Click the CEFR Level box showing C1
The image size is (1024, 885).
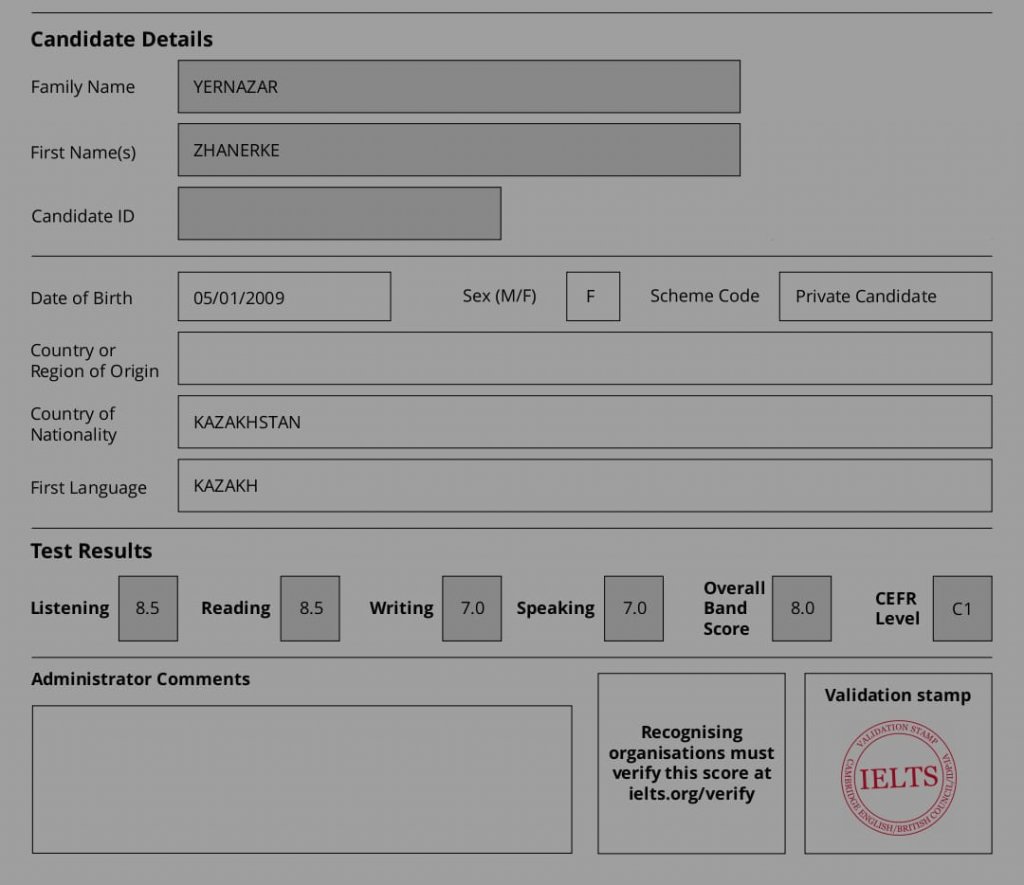962,608
